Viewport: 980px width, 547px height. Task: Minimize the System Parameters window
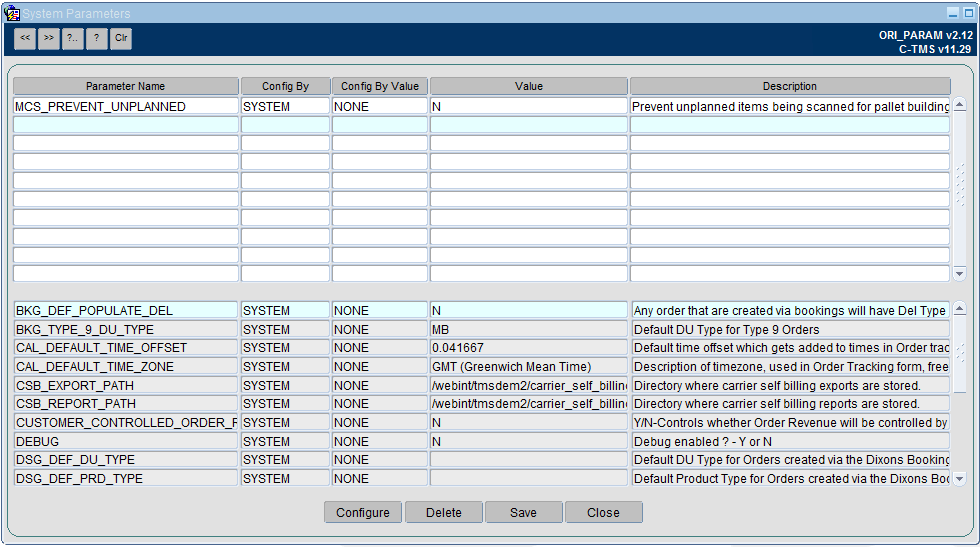(953, 13)
